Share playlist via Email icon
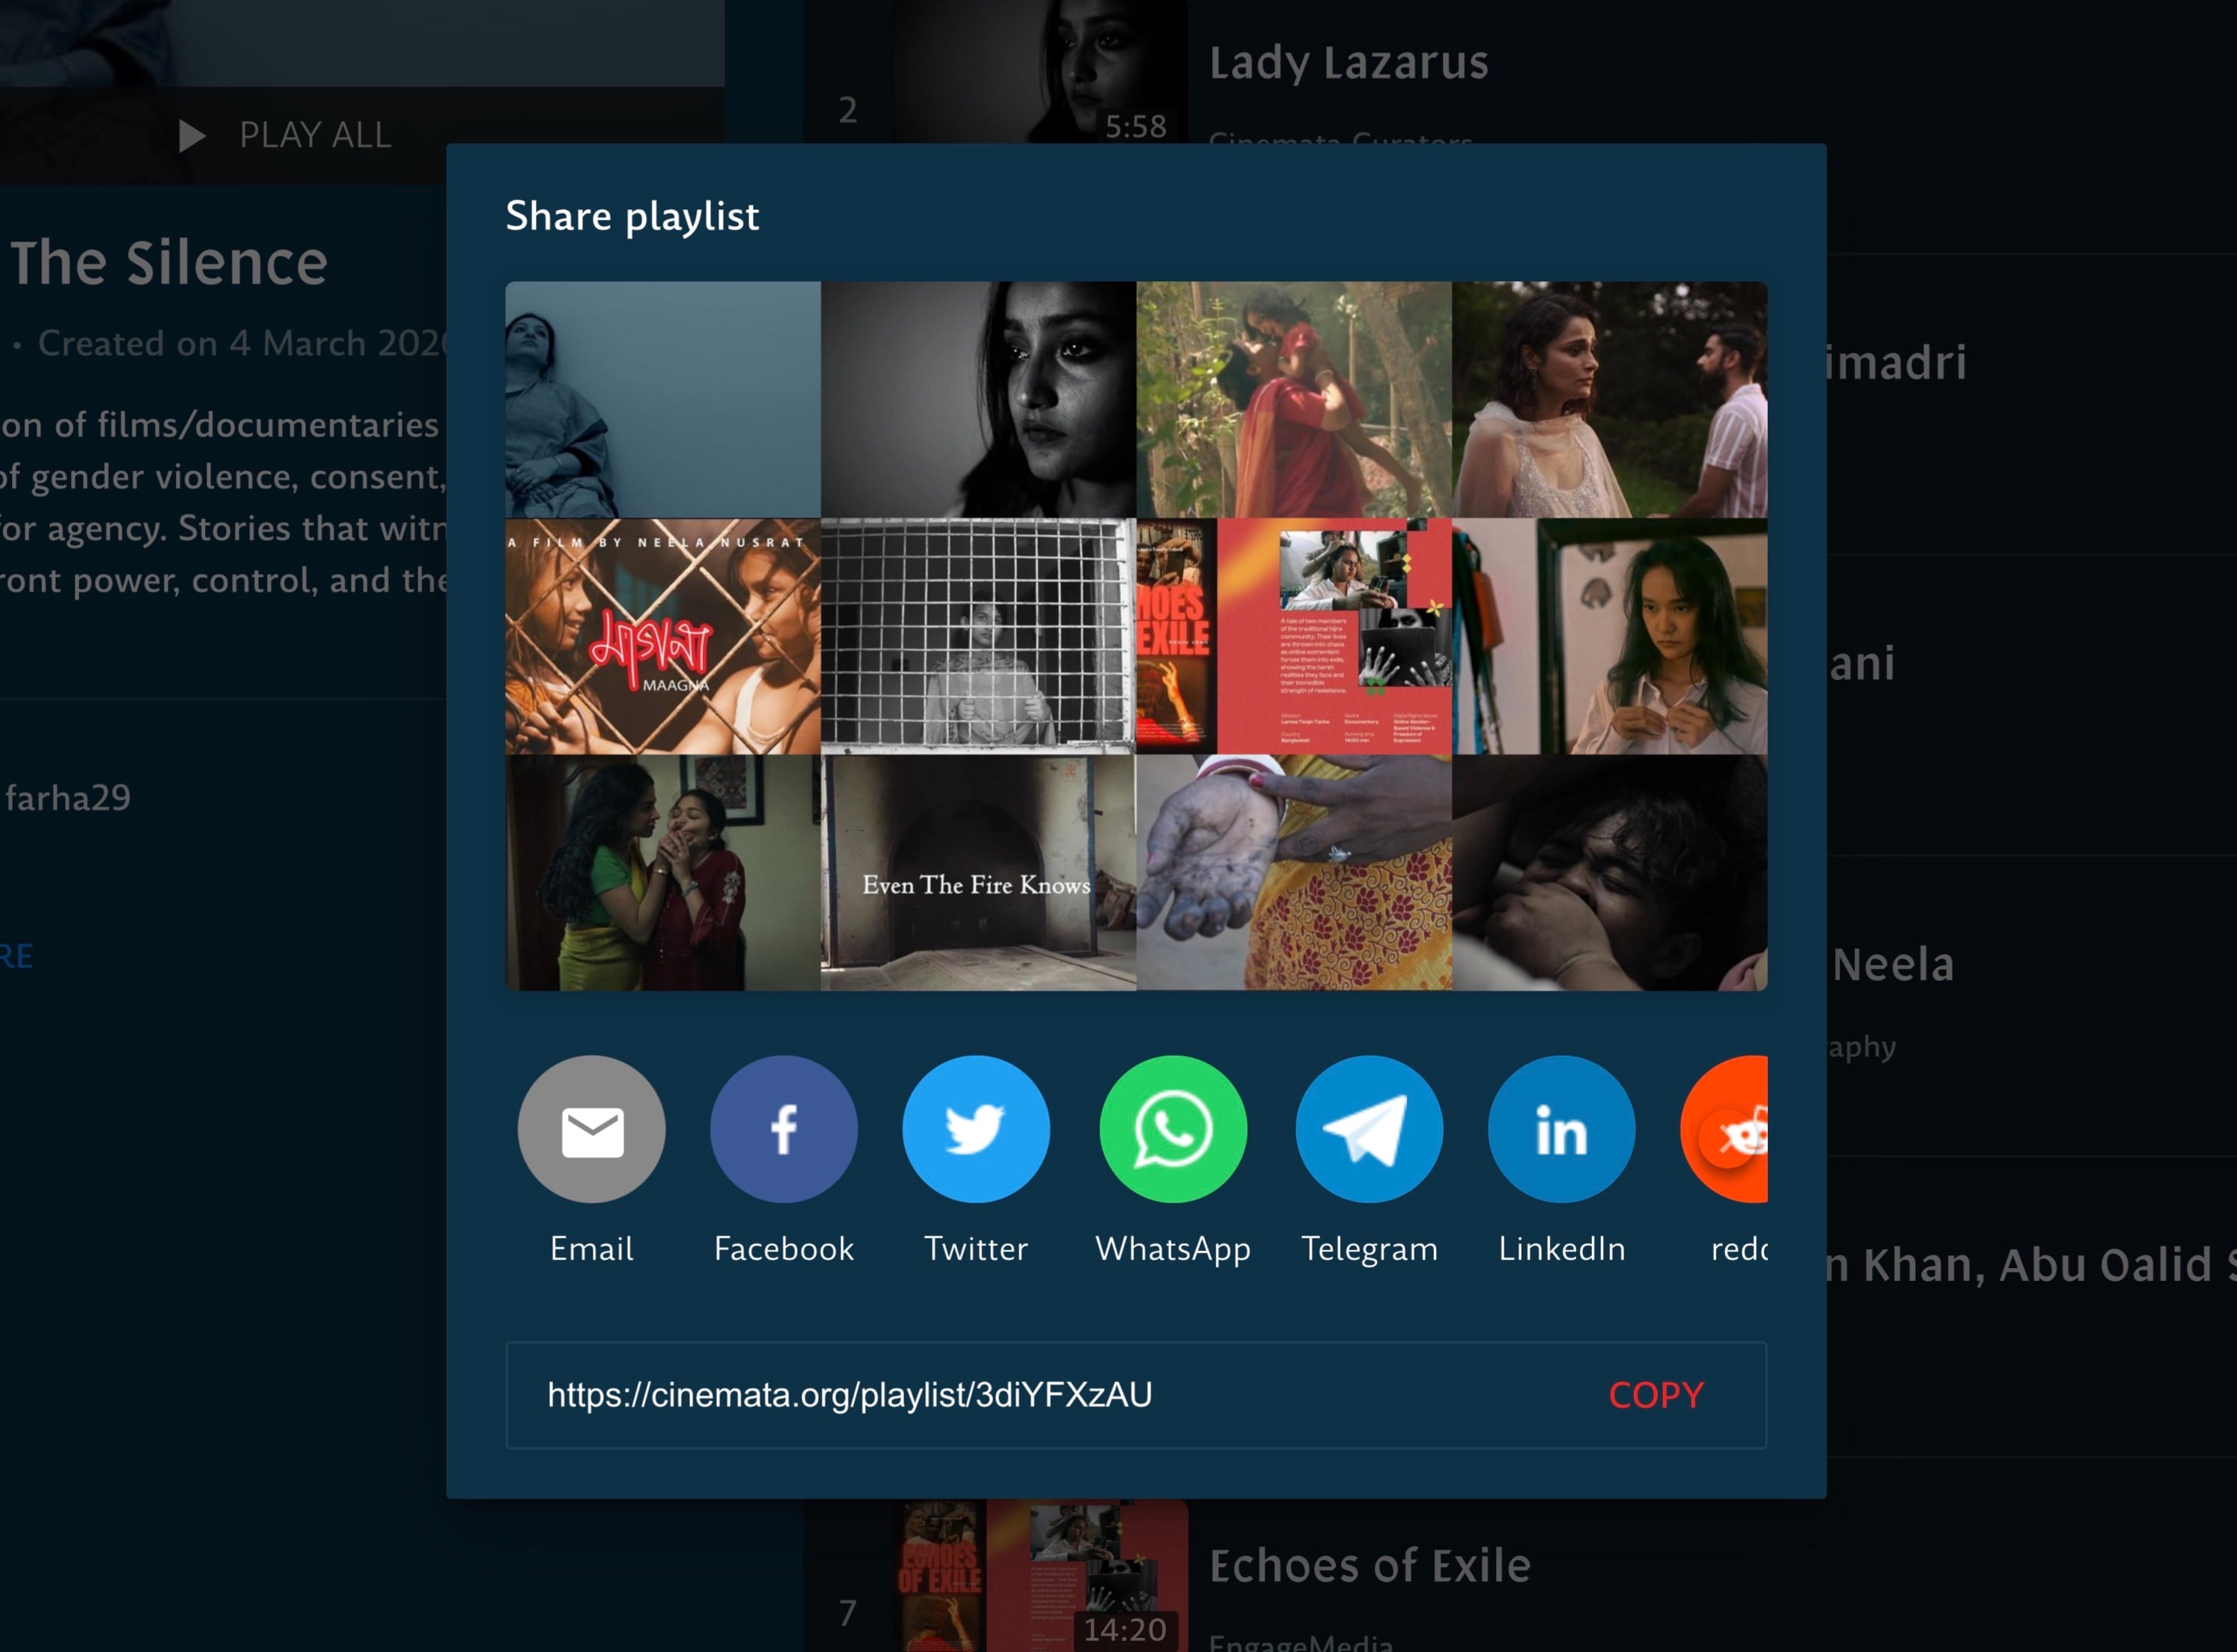 point(591,1129)
